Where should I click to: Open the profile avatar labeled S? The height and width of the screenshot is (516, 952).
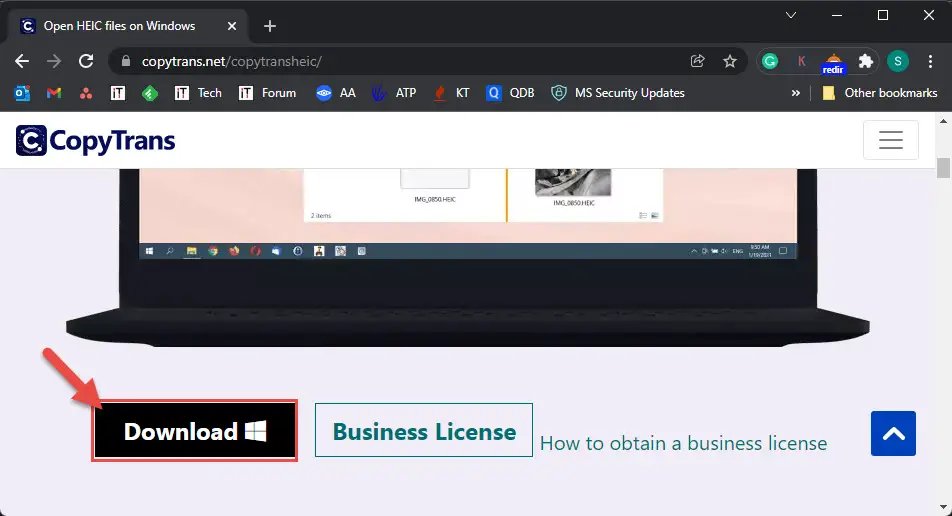click(898, 61)
